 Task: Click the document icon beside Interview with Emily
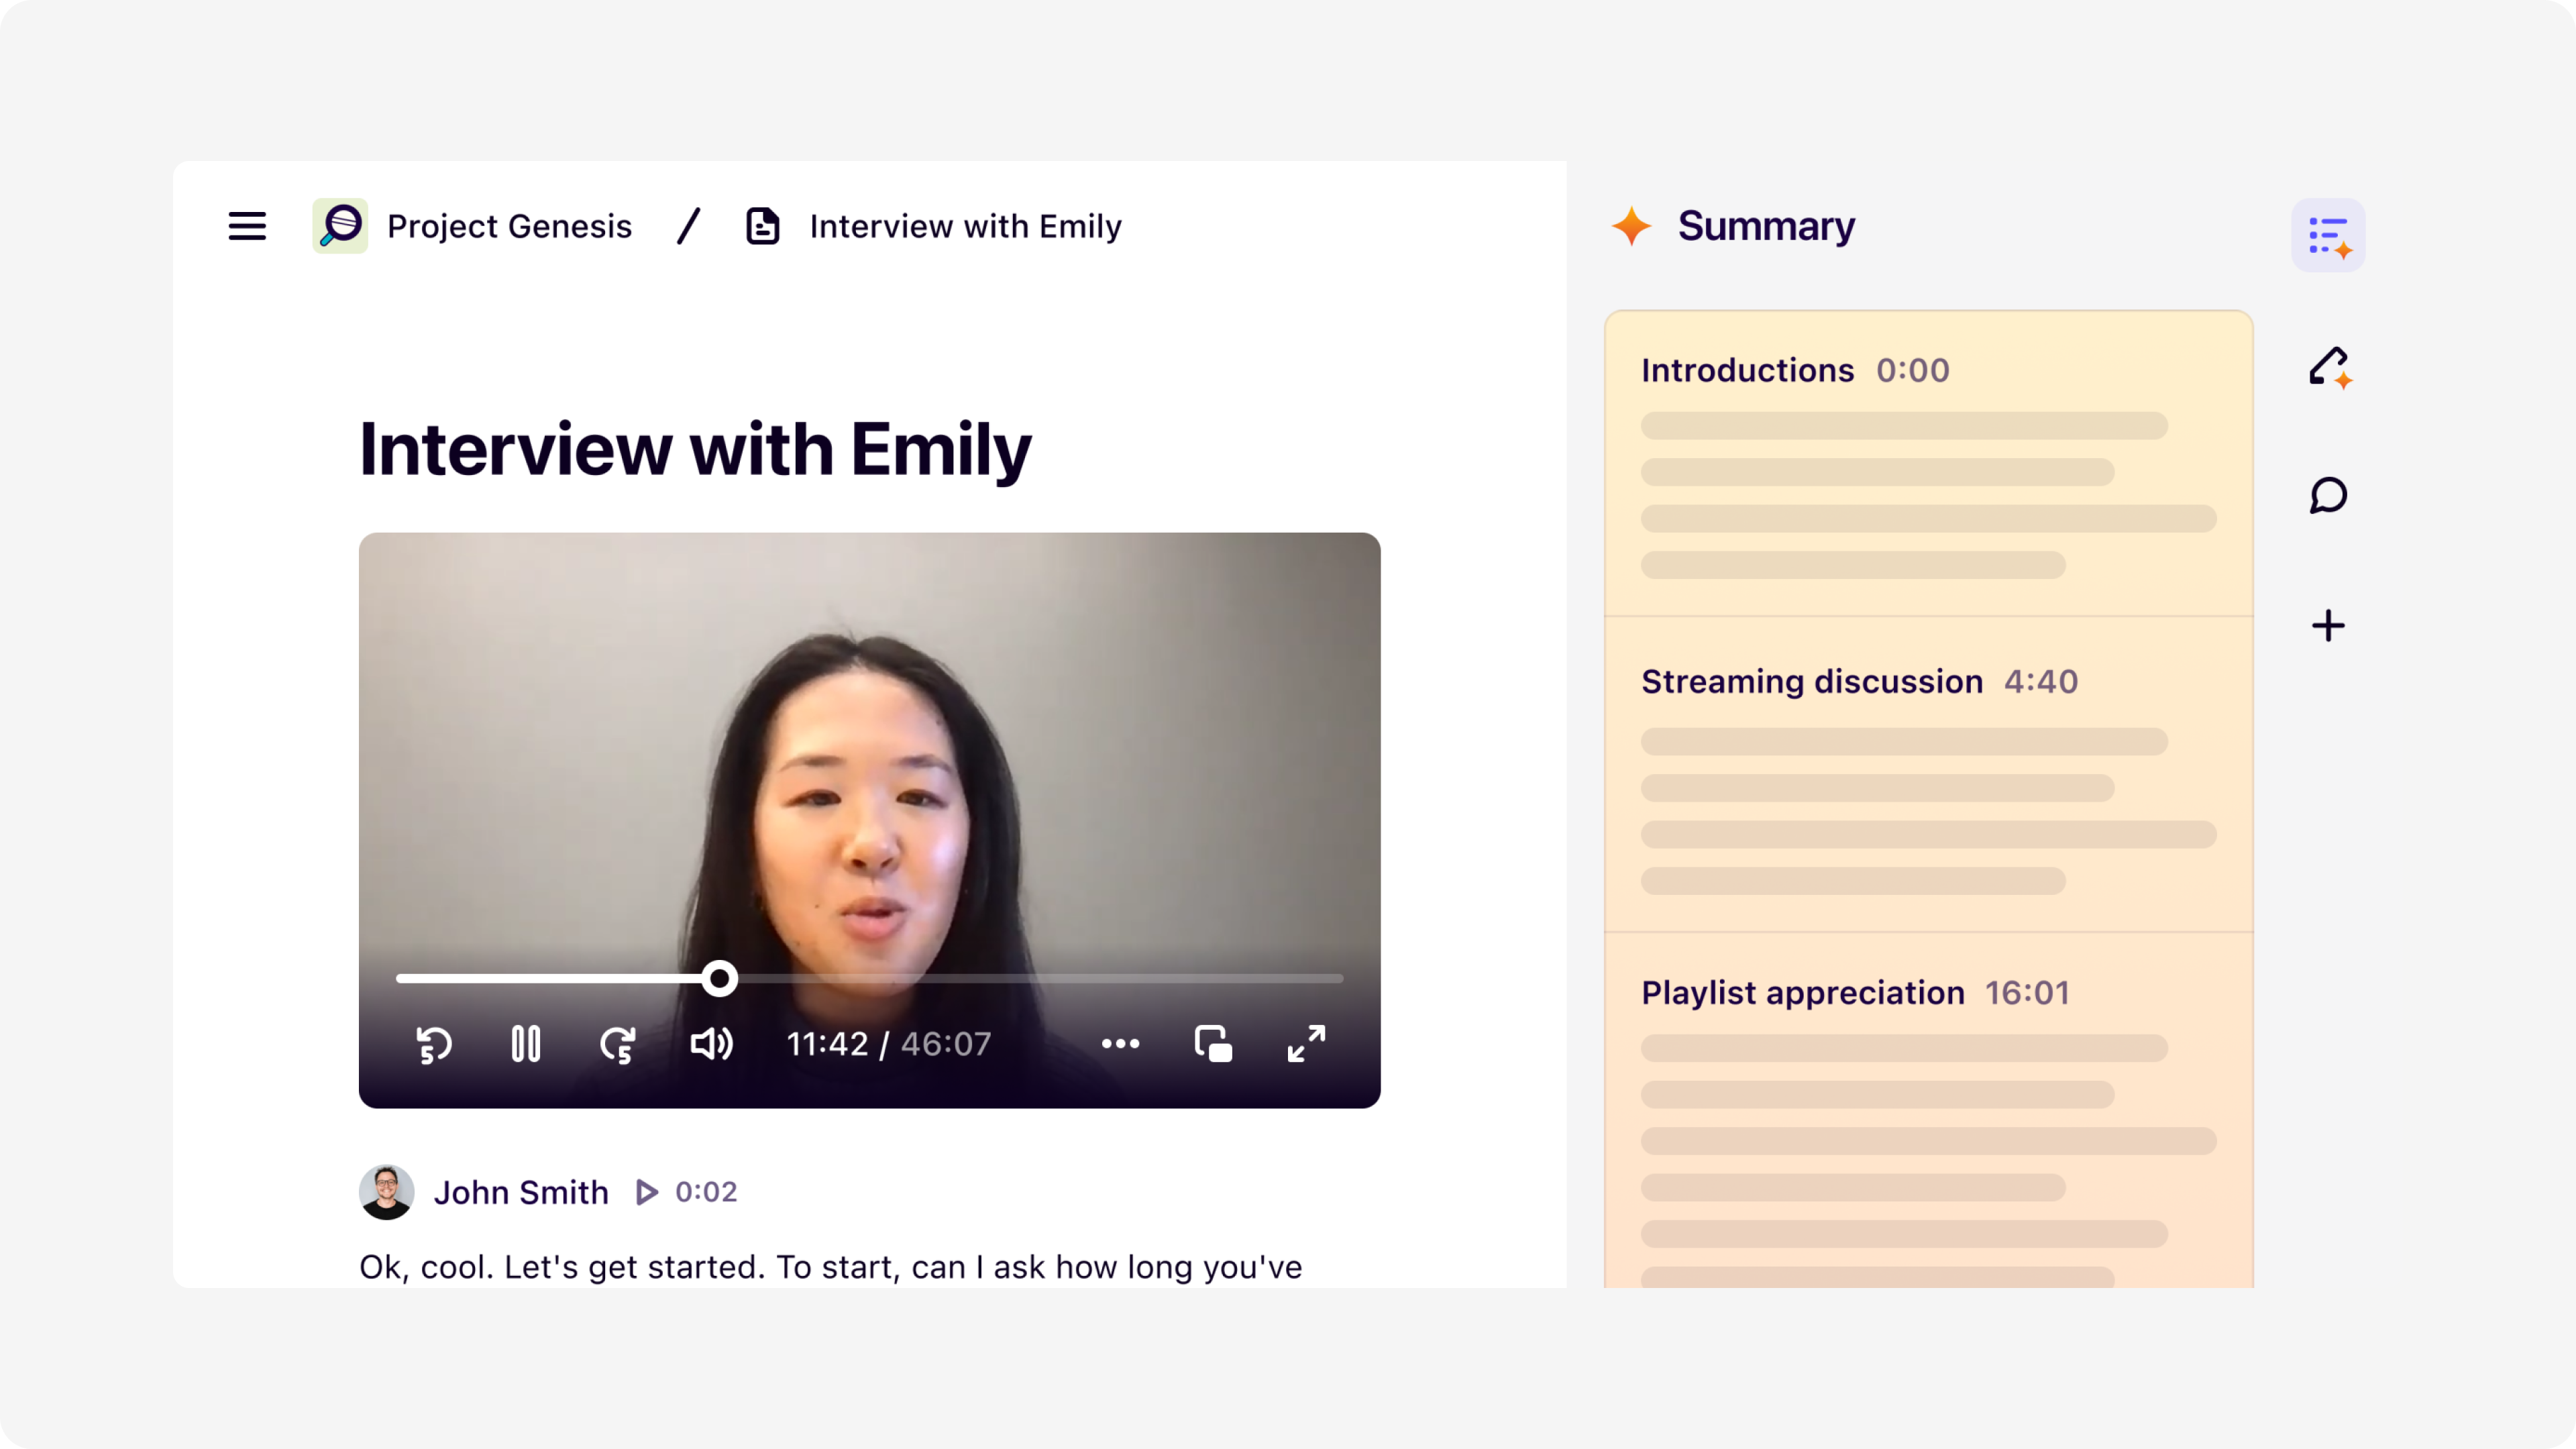click(763, 226)
